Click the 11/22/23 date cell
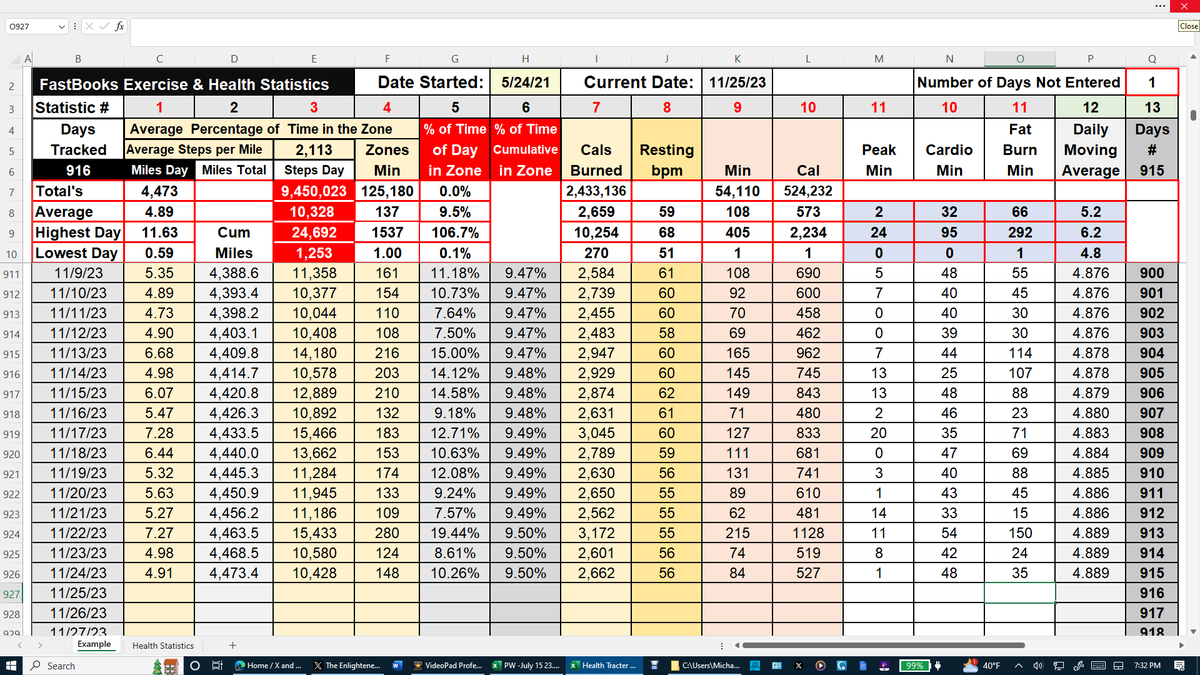The height and width of the screenshot is (675, 1200). (x=78, y=533)
